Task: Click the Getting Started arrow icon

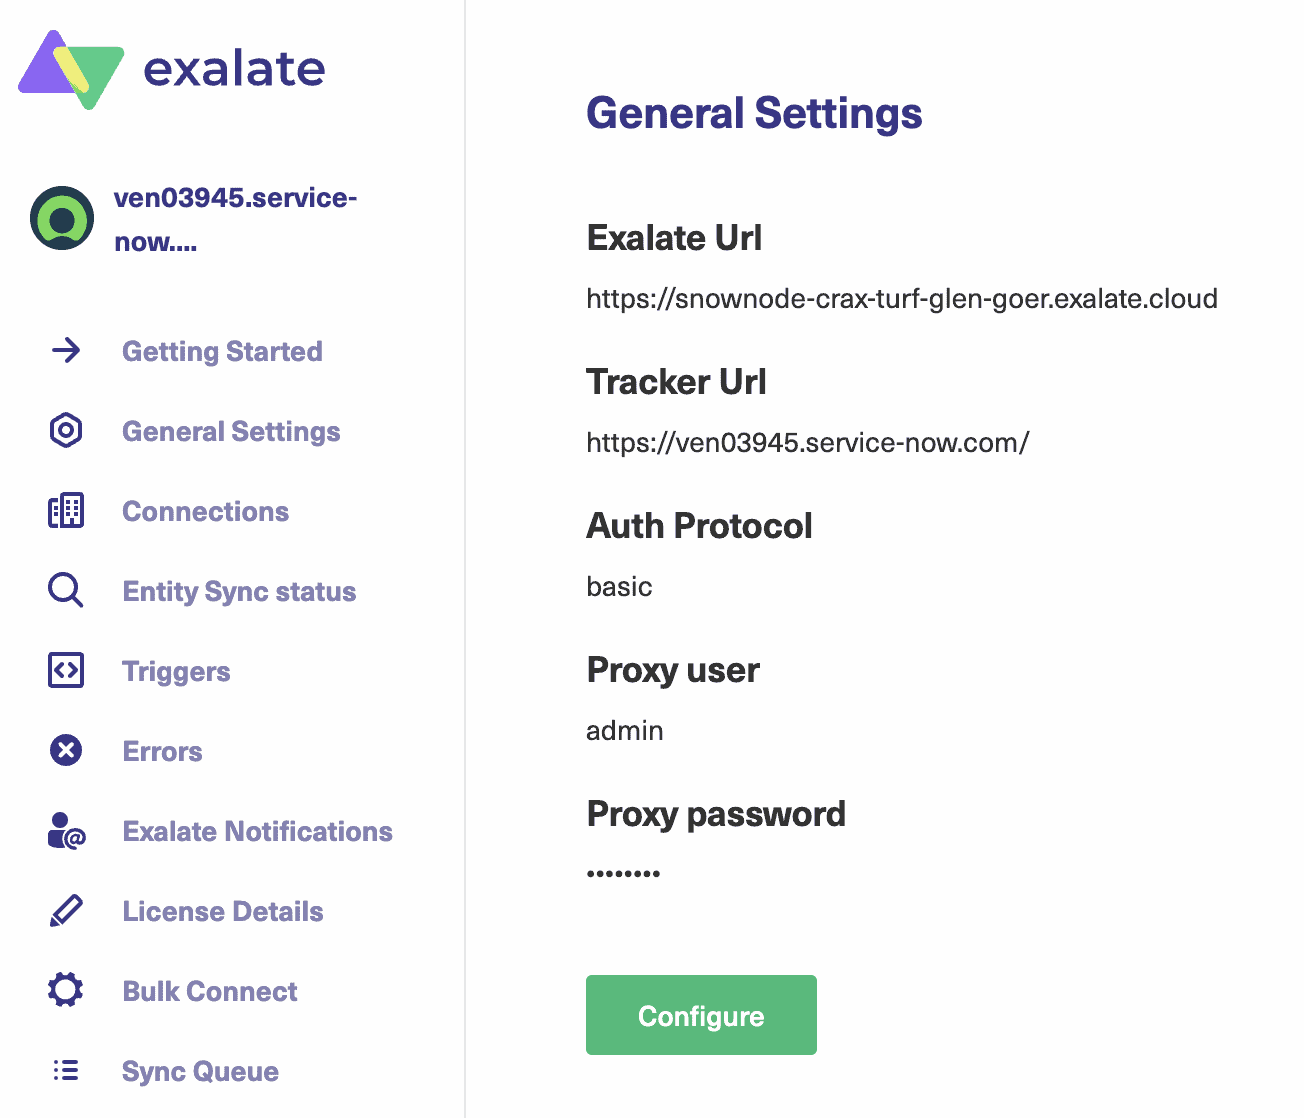Action: pos(65,350)
